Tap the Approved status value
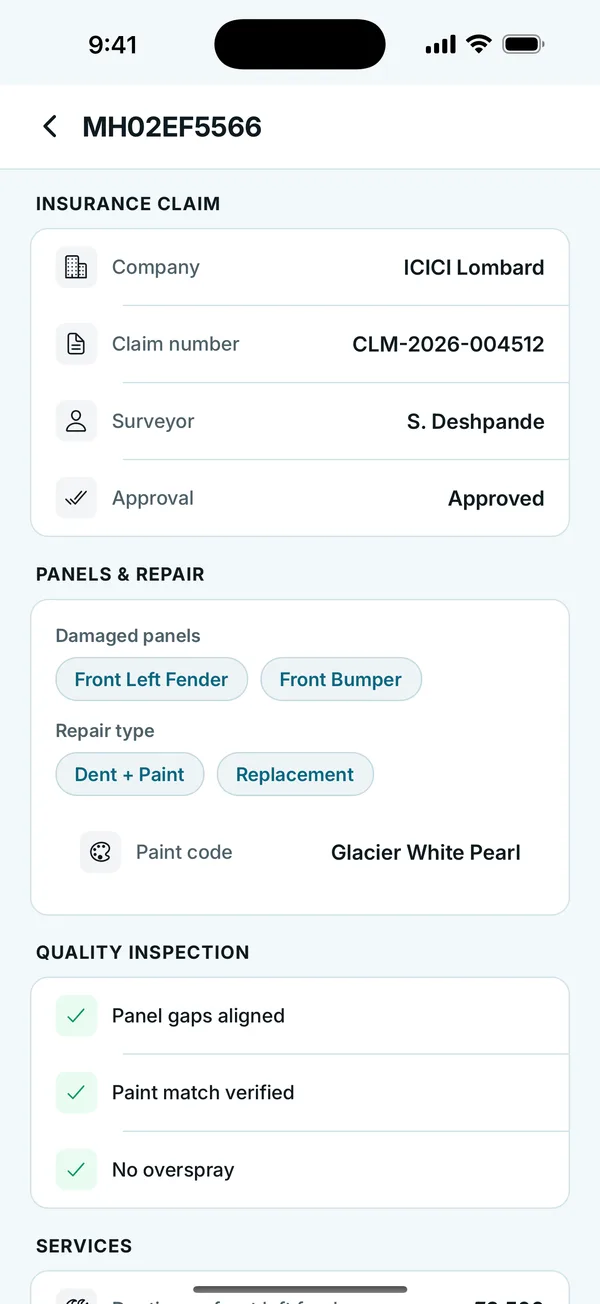 tap(496, 498)
